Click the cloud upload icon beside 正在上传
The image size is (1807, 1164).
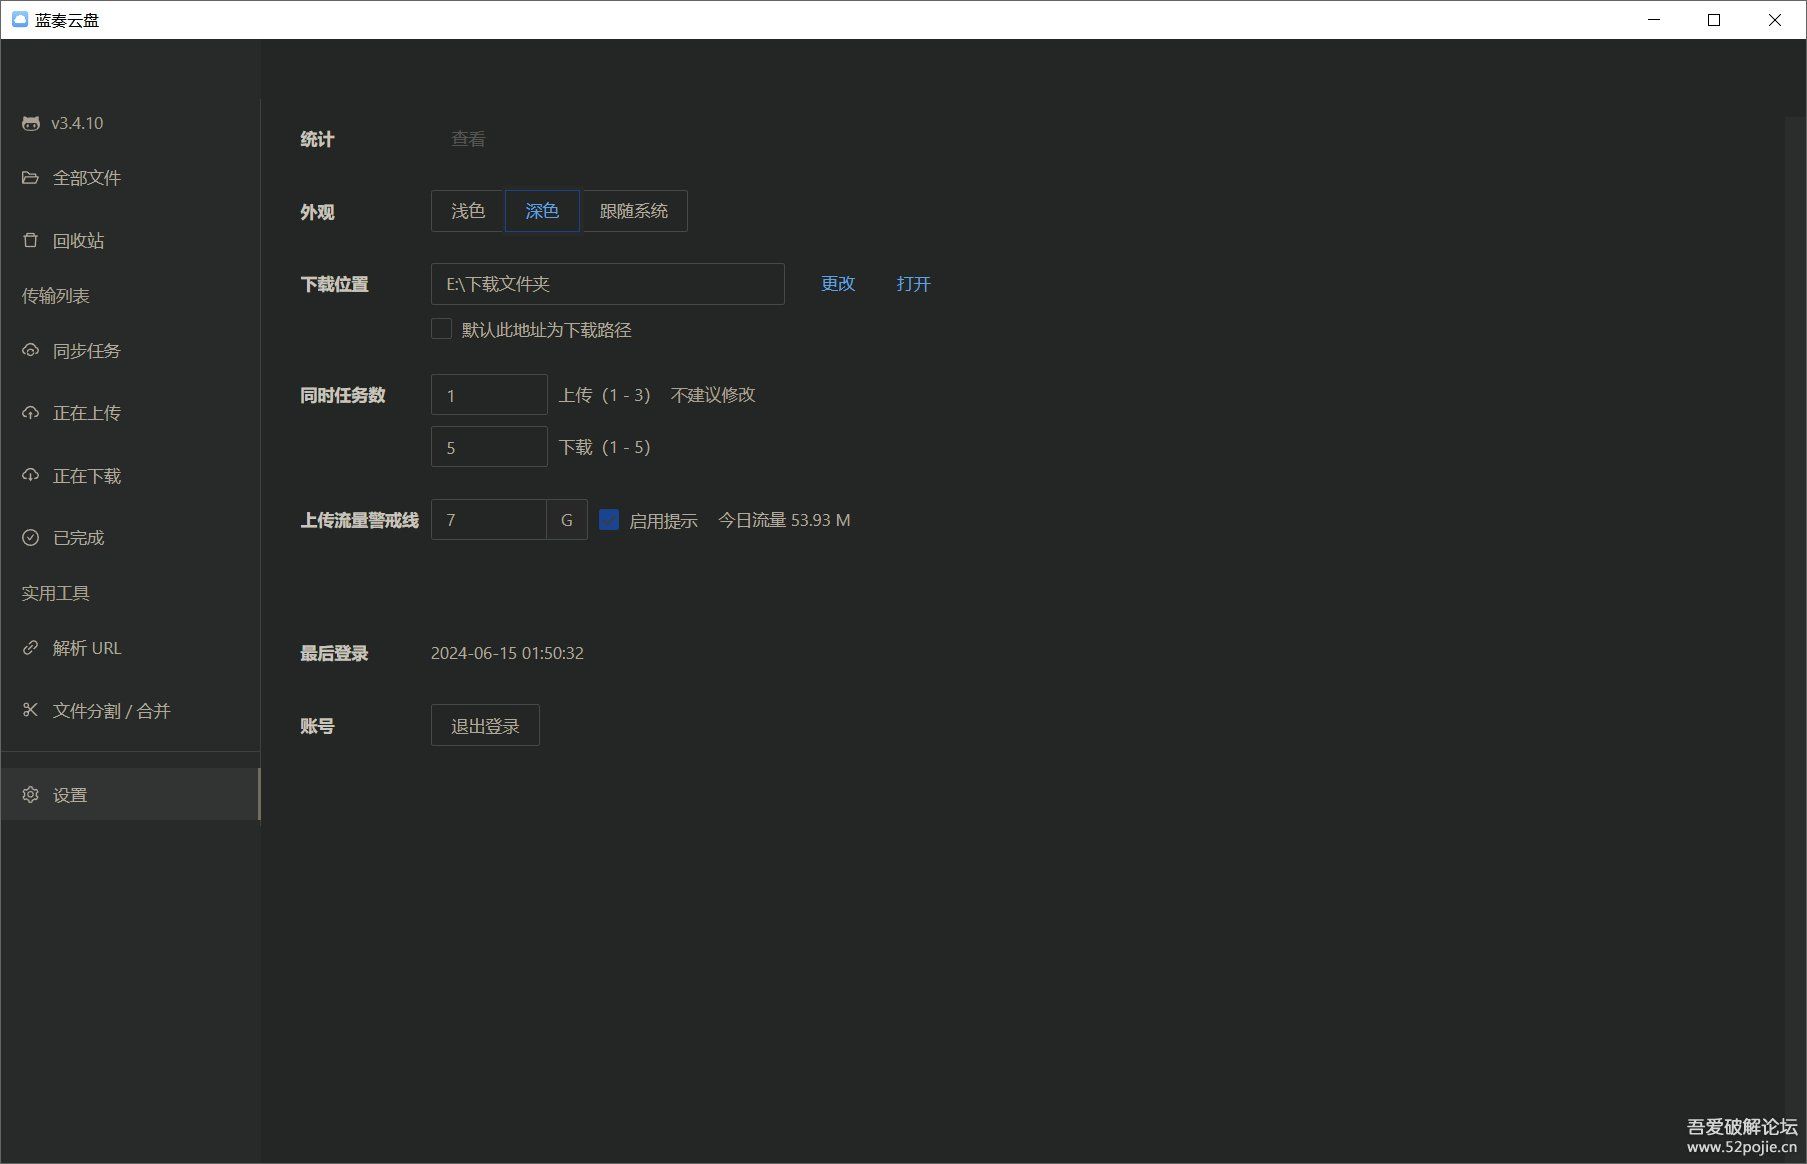(30, 412)
